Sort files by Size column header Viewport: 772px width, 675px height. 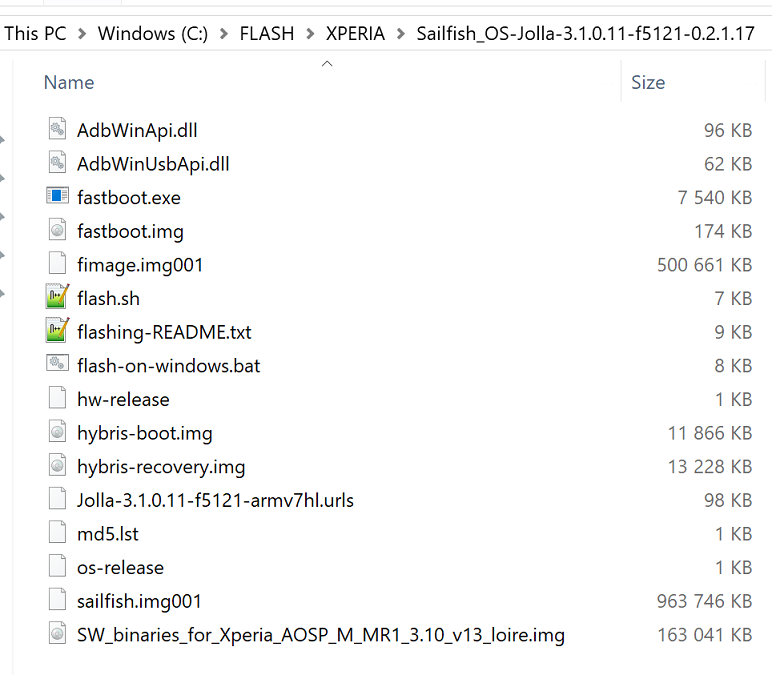(648, 83)
